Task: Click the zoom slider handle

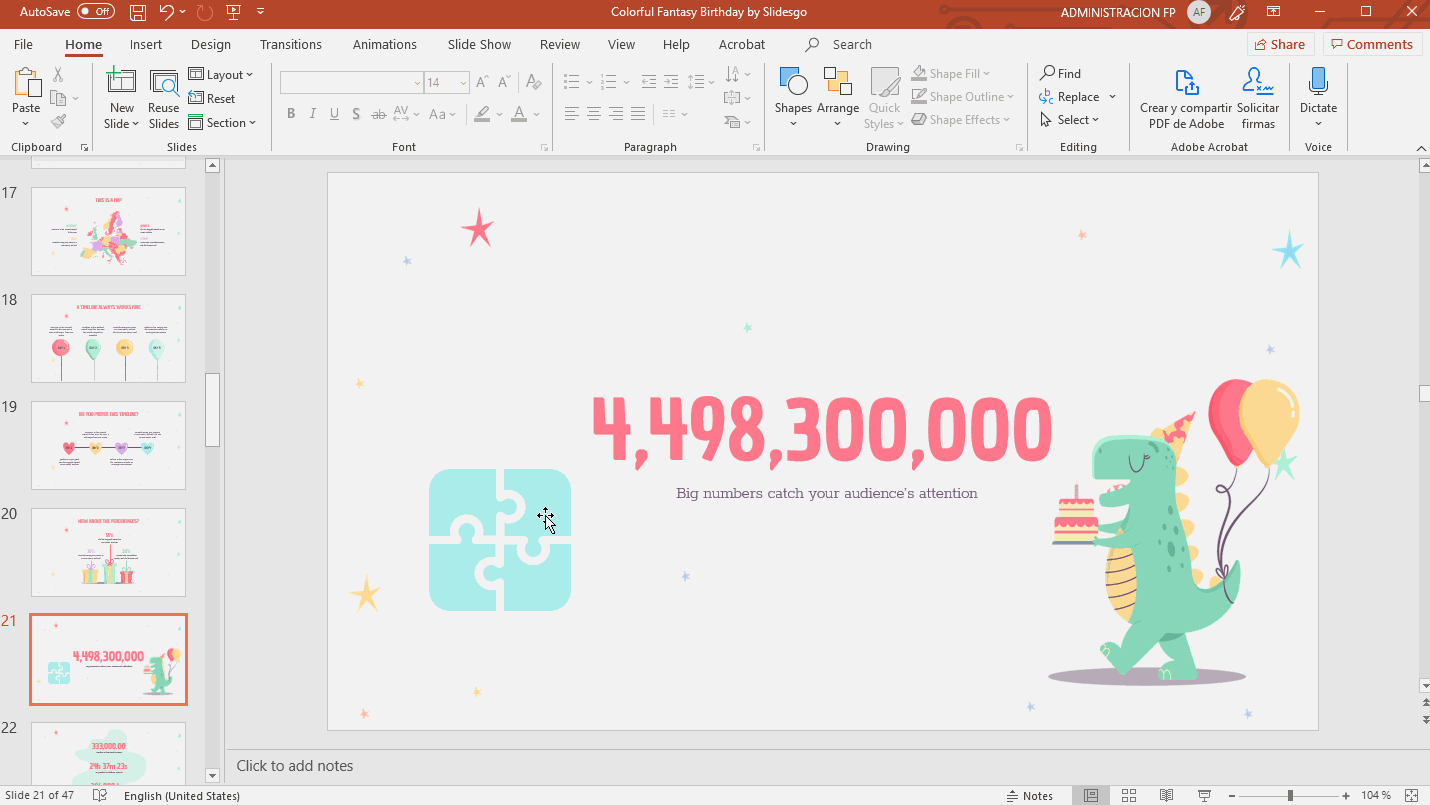Action: (1290, 795)
